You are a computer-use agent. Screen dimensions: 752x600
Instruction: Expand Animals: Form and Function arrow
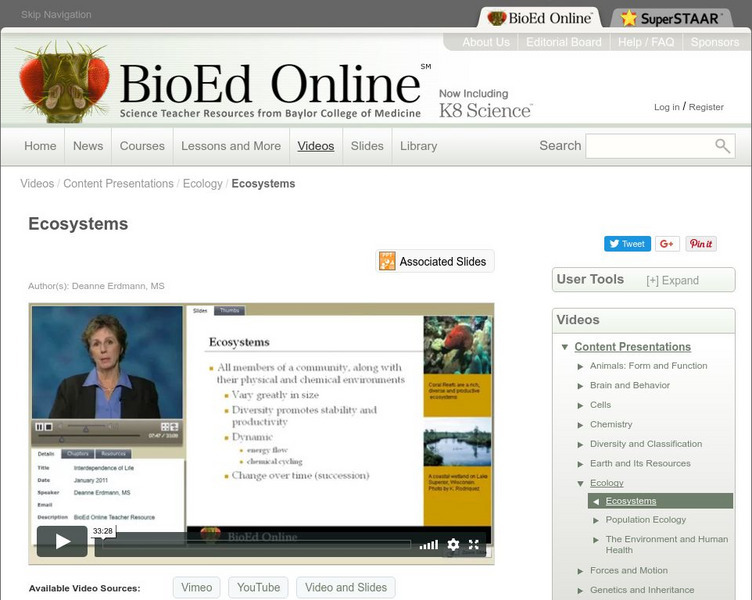(x=580, y=366)
